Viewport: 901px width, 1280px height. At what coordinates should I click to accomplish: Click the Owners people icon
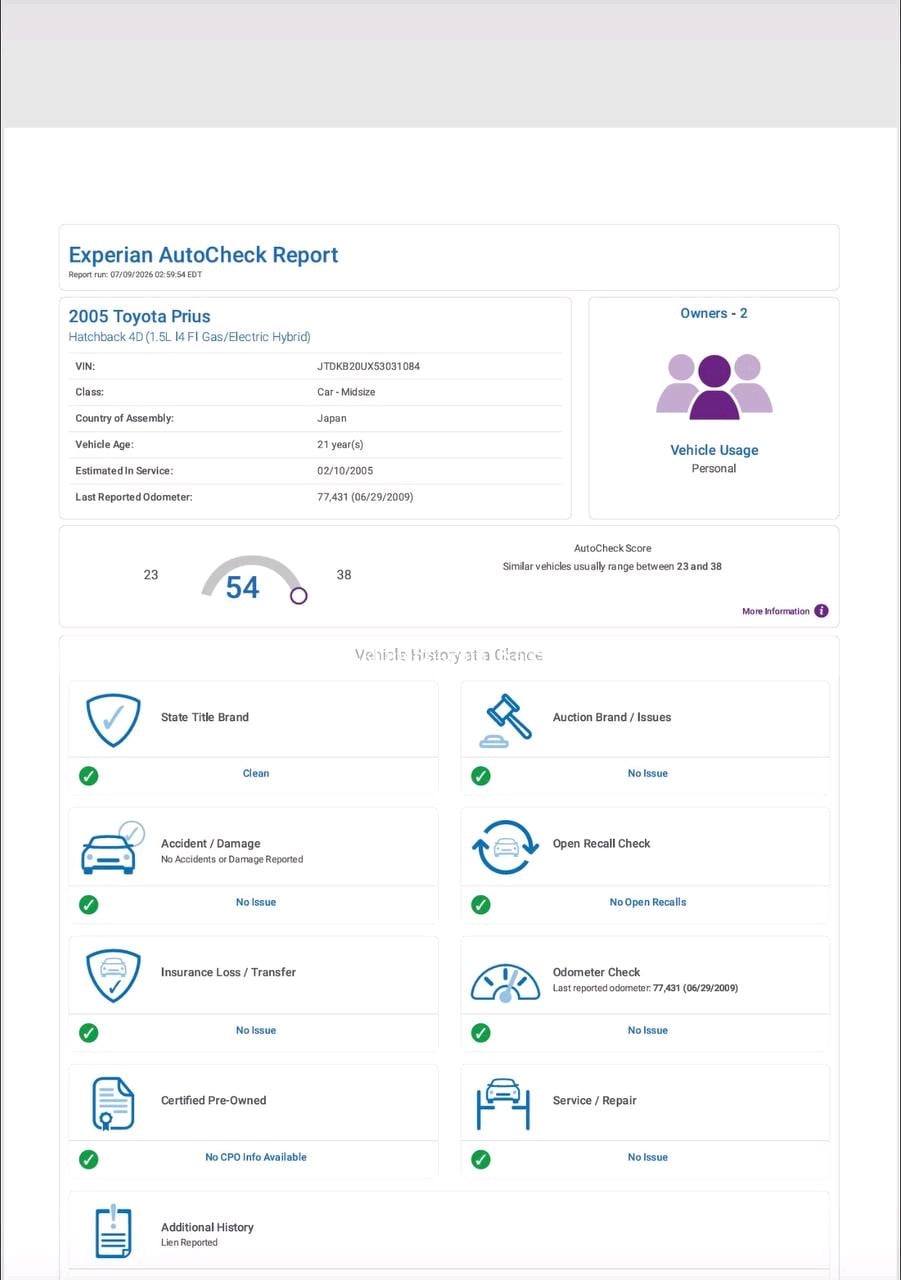click(714, 386)
